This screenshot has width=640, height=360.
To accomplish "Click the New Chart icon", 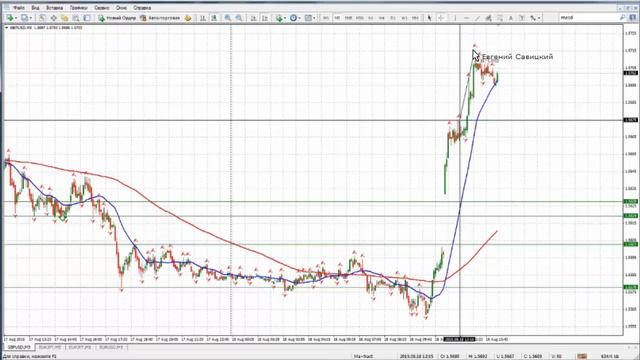I will (x=9, y=18).
